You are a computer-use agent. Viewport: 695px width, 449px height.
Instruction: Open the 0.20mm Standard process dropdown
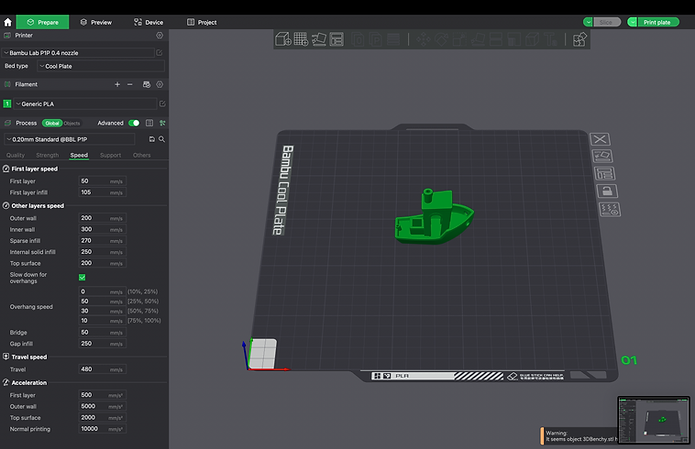click(x=70, y=139)
